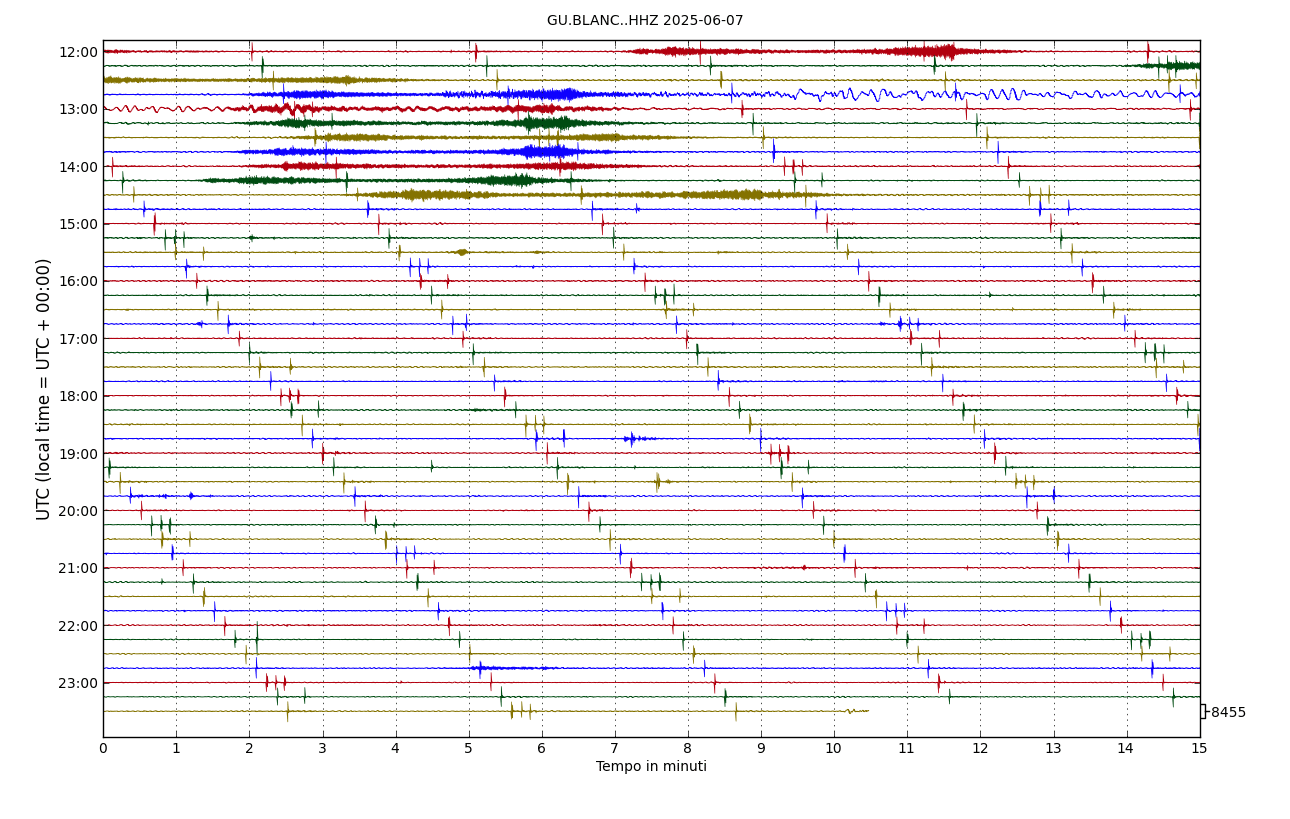Click the 17:00 time label

pos(79,339)
